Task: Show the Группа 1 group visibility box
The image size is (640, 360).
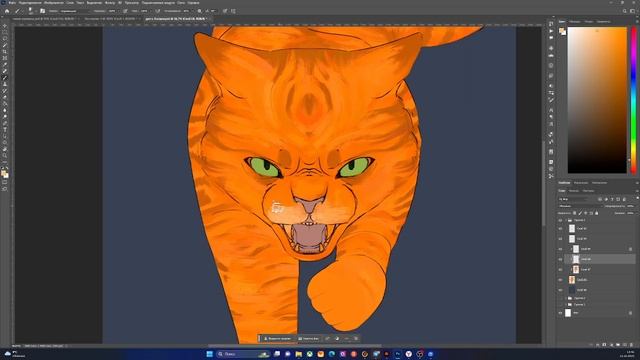Action: coord(560,304)
